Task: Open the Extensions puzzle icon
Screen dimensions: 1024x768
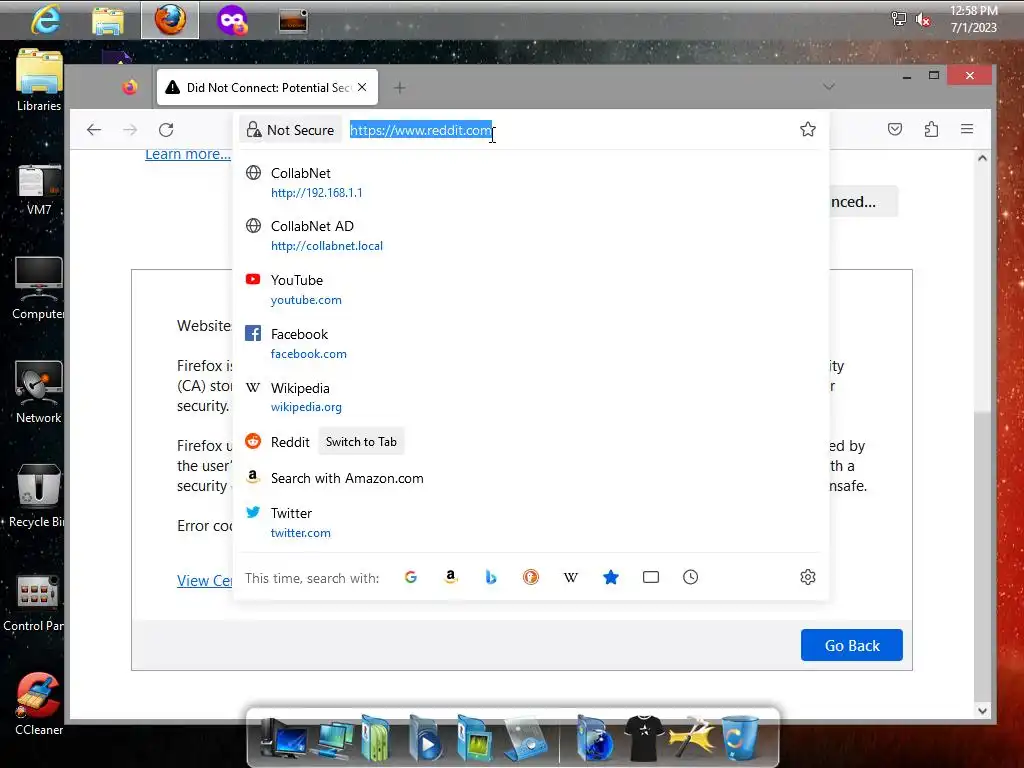Action: (931, 129)
